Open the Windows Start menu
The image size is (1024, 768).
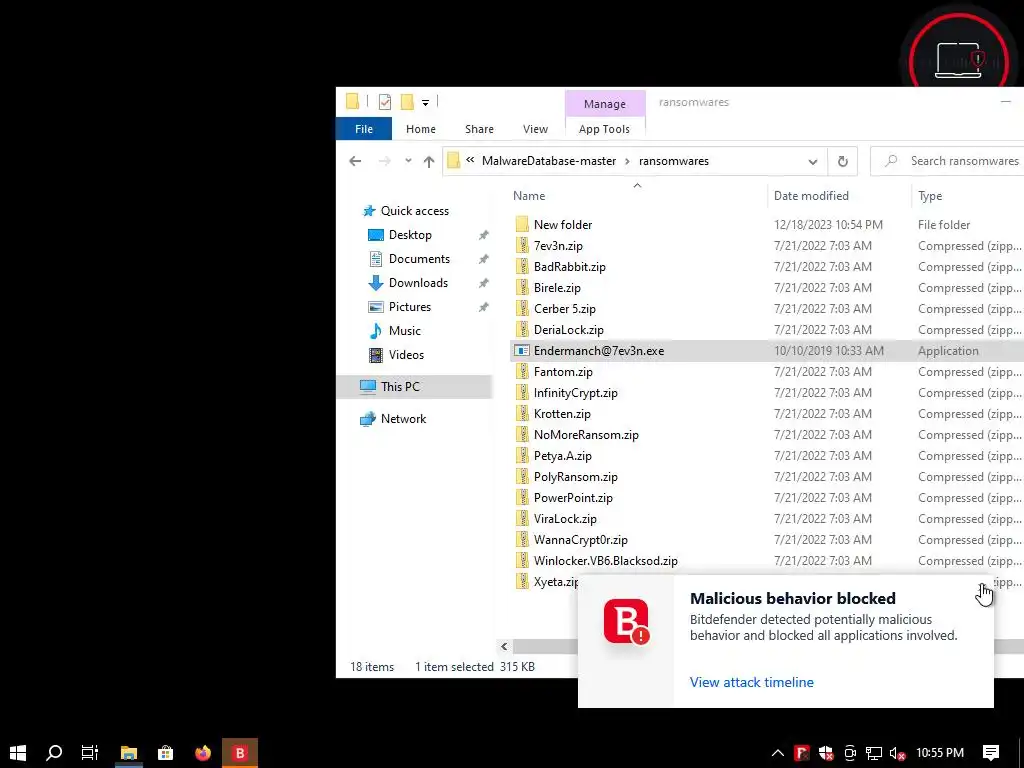tap(18, 753)
